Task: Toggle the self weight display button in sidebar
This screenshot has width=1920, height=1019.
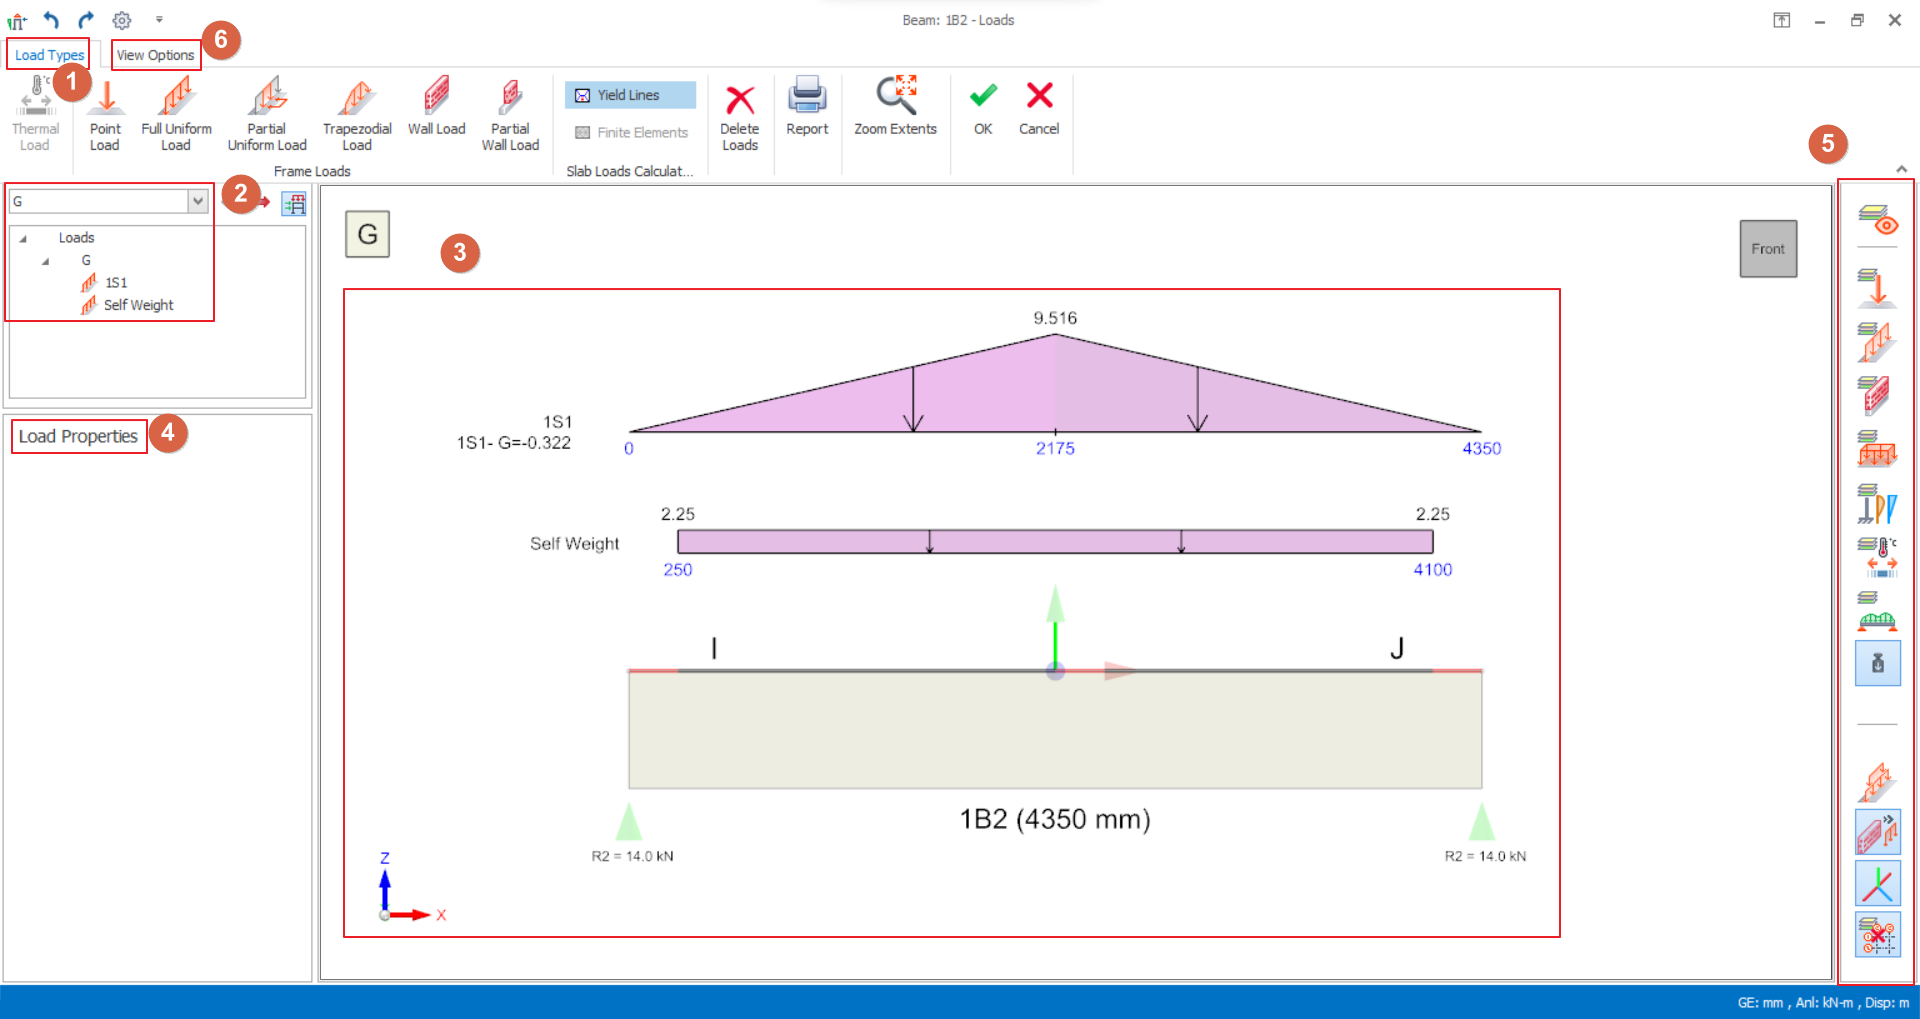Action: coord(1877,663)
